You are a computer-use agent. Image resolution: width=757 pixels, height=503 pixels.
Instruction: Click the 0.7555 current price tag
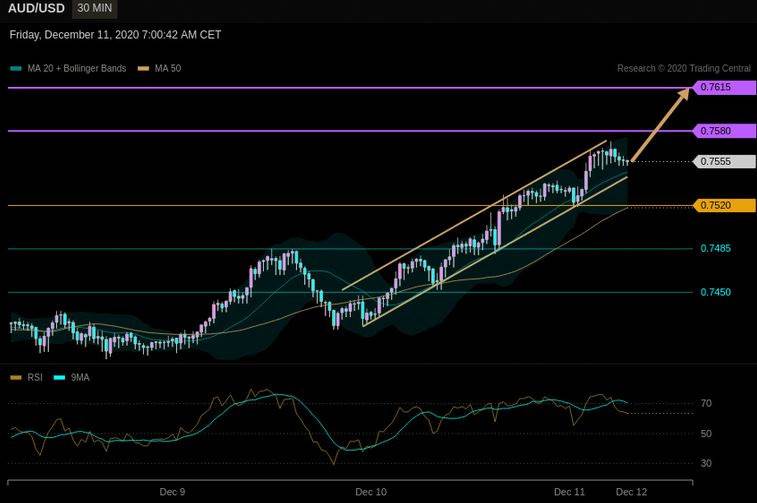[724, 161]
